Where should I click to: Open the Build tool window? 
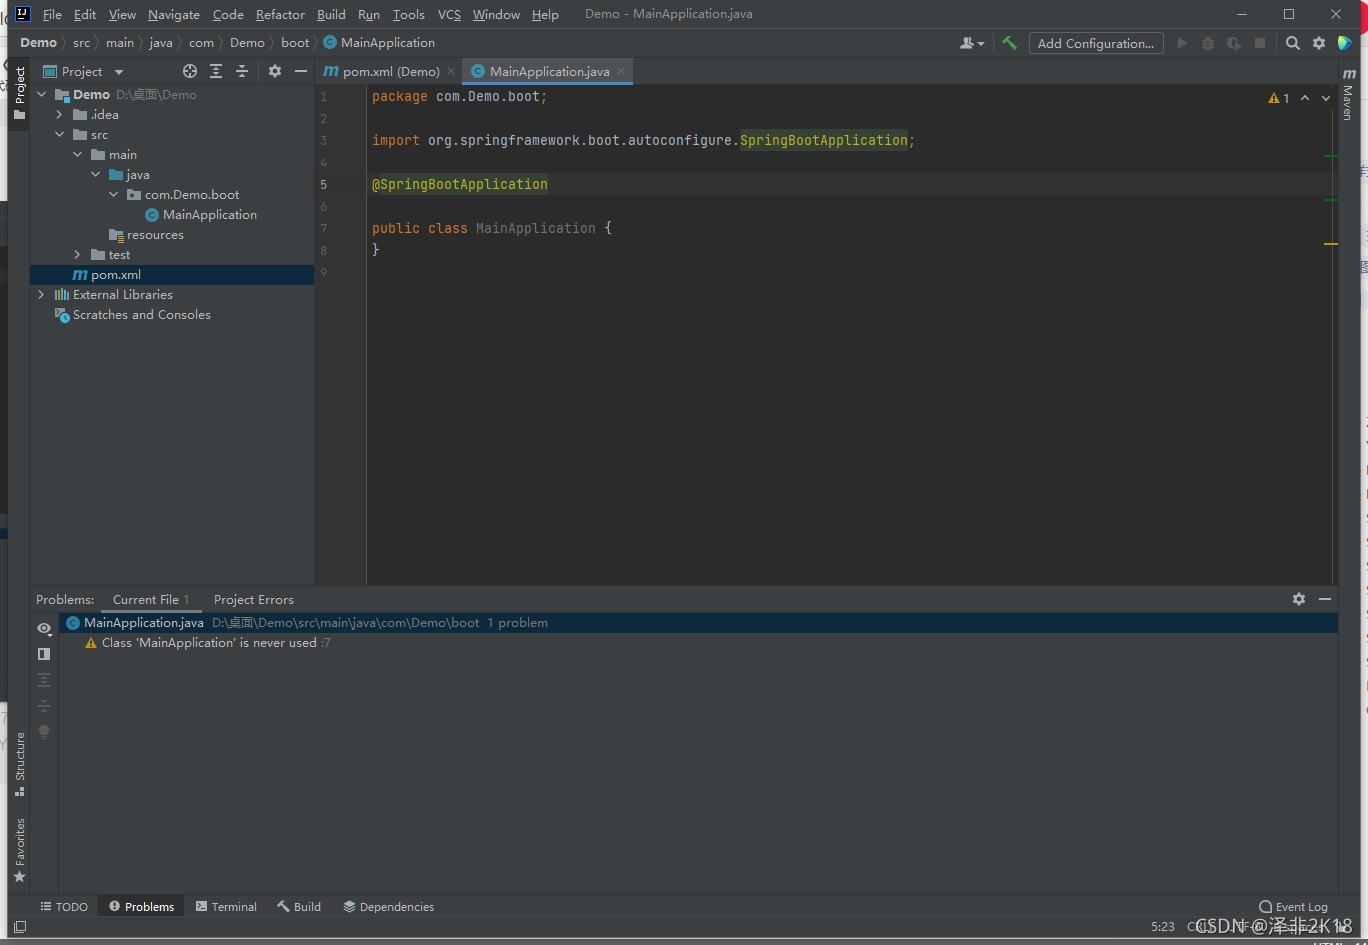pyautogui.click(x=300, y=907)
